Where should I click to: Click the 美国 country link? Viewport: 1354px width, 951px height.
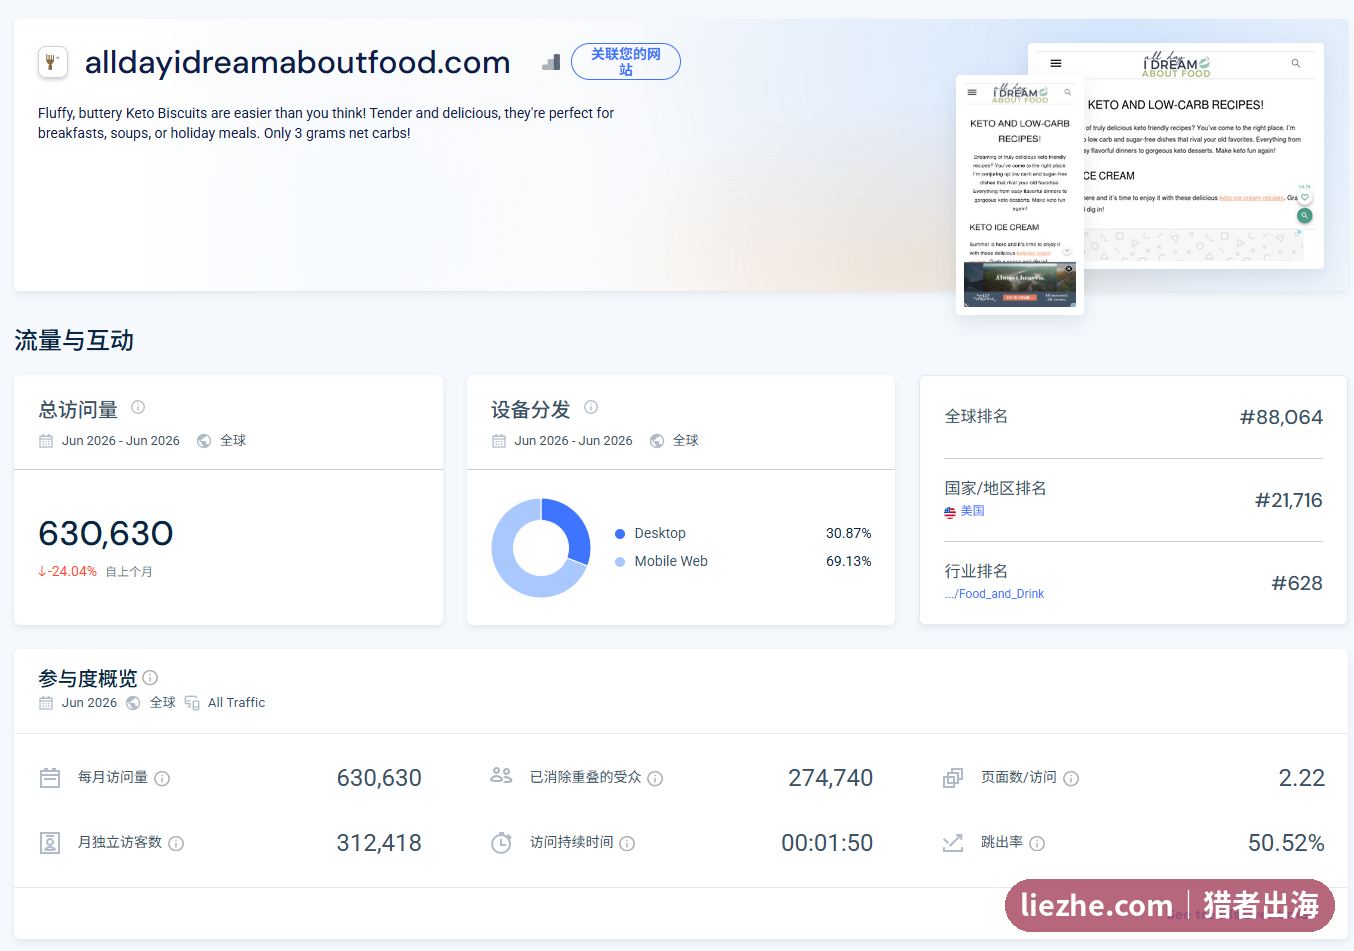pos(973,511)
